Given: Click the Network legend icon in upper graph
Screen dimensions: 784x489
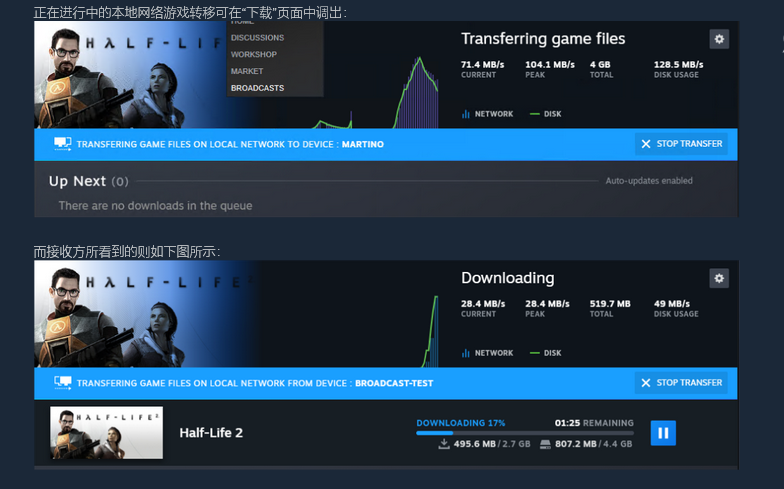Looking at the screenshot, I should 466,114.
